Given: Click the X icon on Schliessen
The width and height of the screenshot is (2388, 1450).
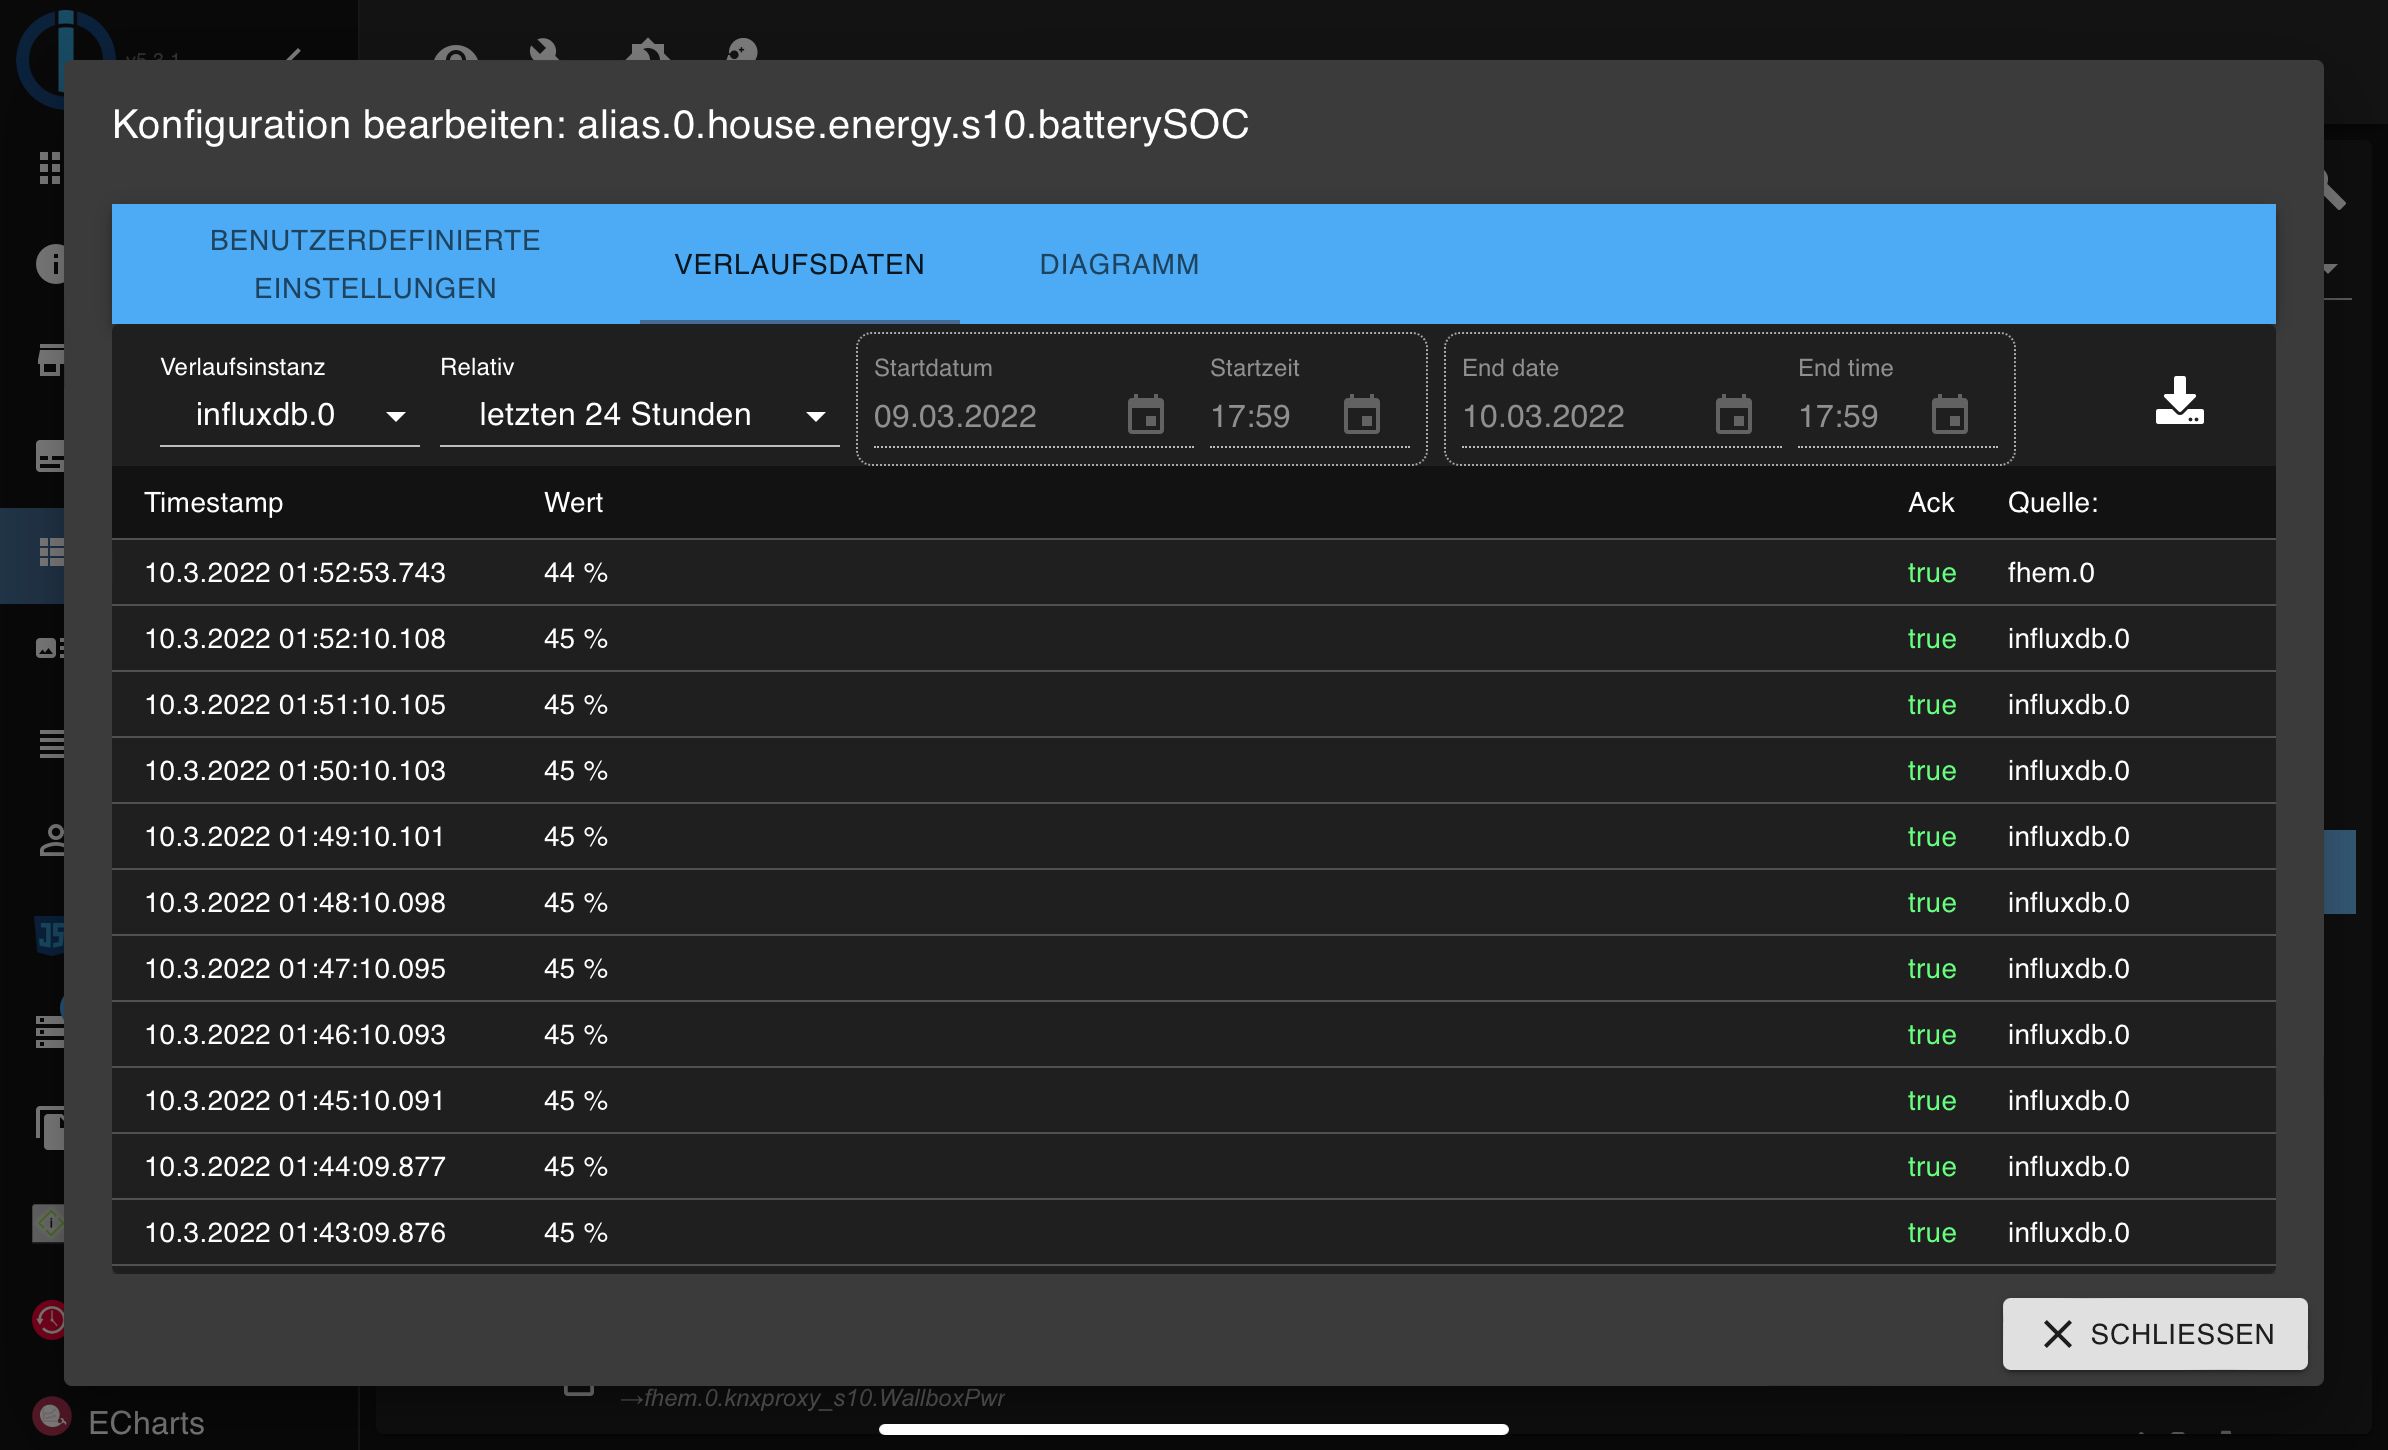Looking at the screenshot, I should pos(2057,1334).
